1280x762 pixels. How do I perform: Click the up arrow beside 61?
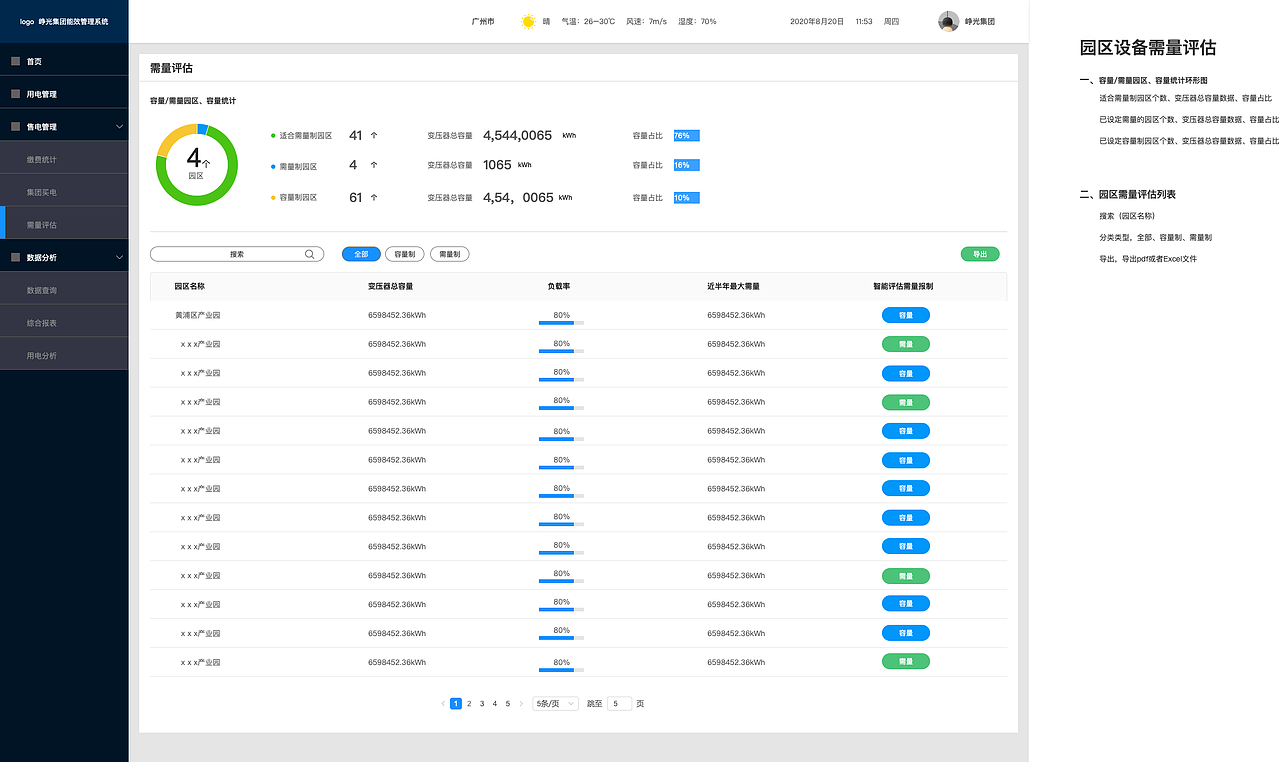pyautogui.click(x=374, y=198)
